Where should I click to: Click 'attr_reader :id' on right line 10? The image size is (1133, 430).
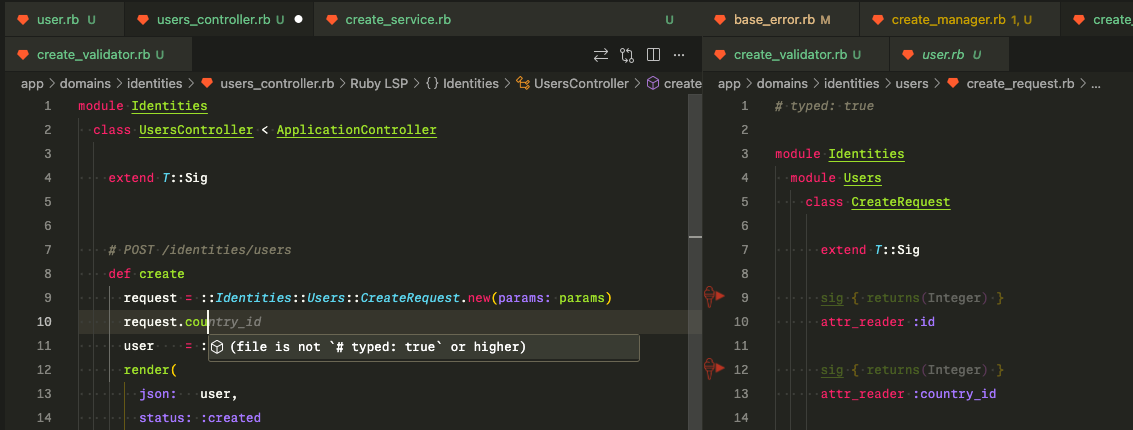click(x=878, y=322)
